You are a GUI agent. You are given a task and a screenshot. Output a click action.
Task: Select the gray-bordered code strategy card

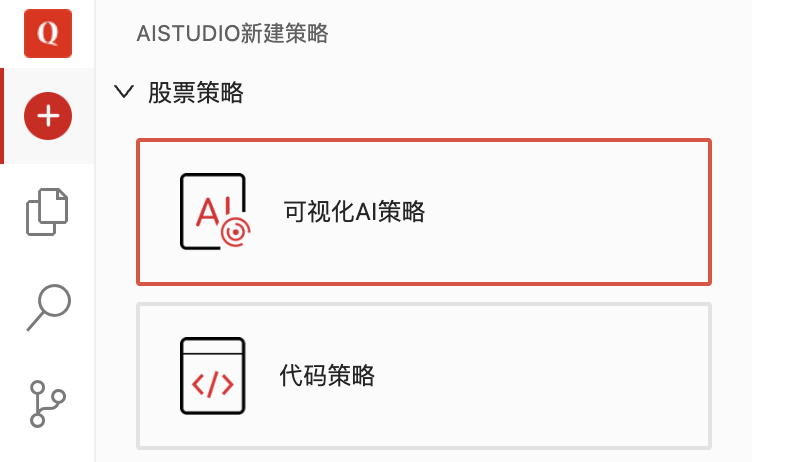424,376
